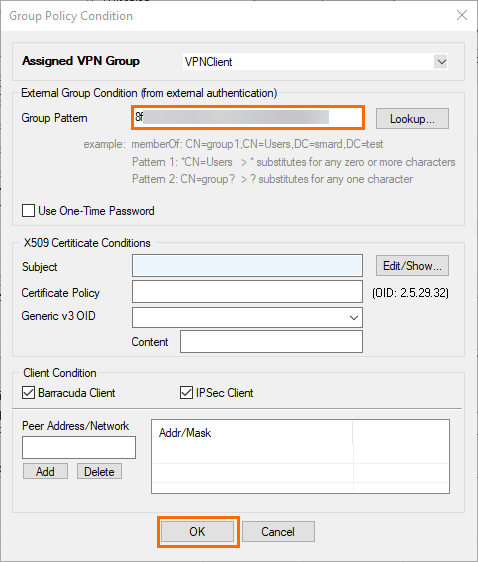Uncheck the IPSec Client checkbox
The width and height of the screenshot is (478, 562).
(x=186, y=393)
